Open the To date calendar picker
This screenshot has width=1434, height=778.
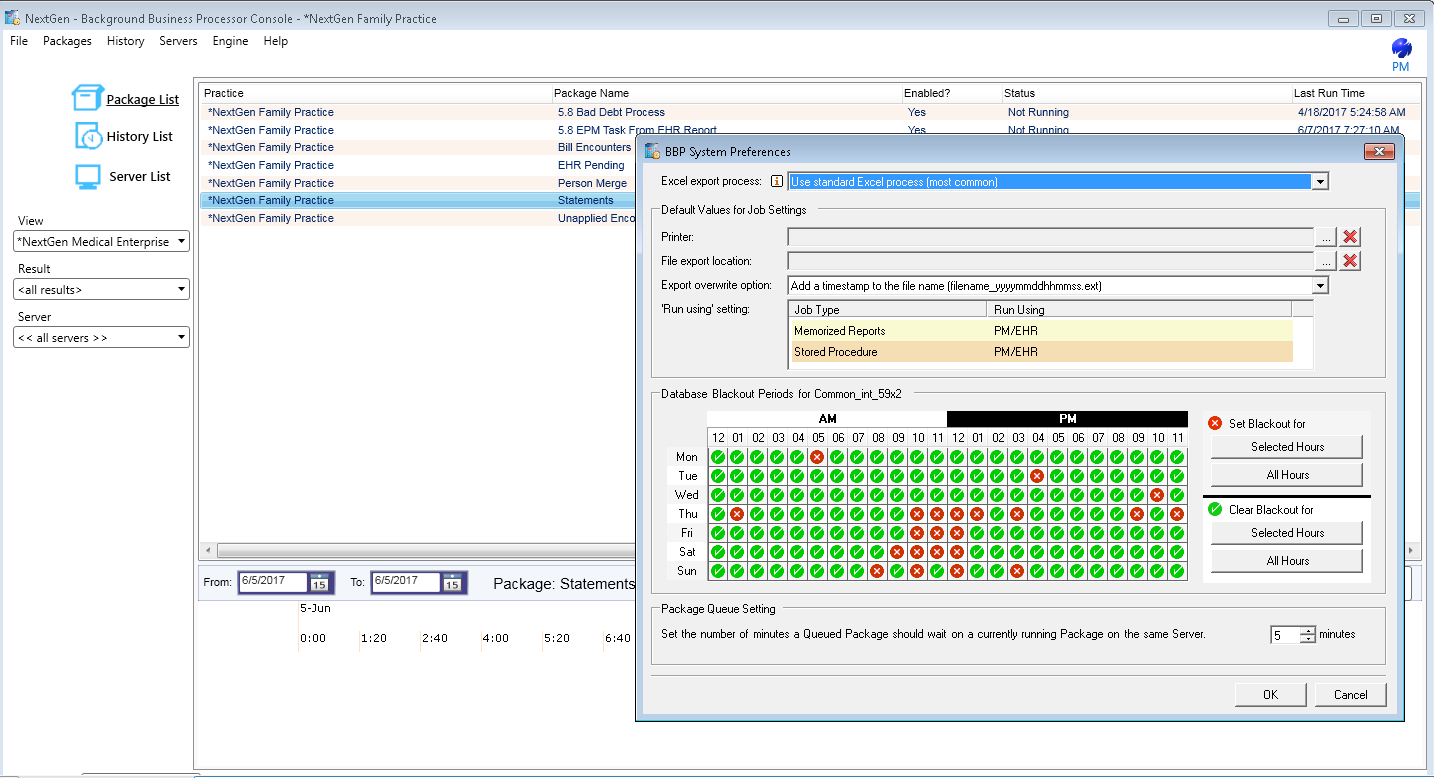pos(452,583)
